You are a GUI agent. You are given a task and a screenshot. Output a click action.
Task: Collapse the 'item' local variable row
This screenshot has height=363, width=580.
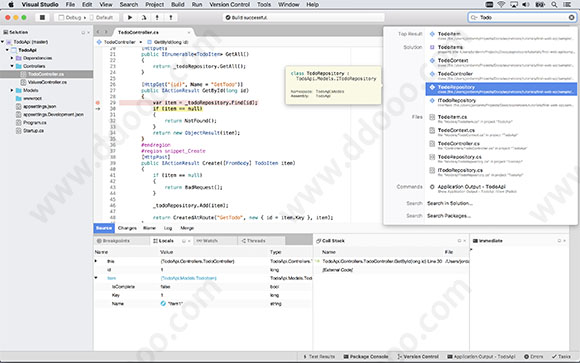click(x=96, y=278)
